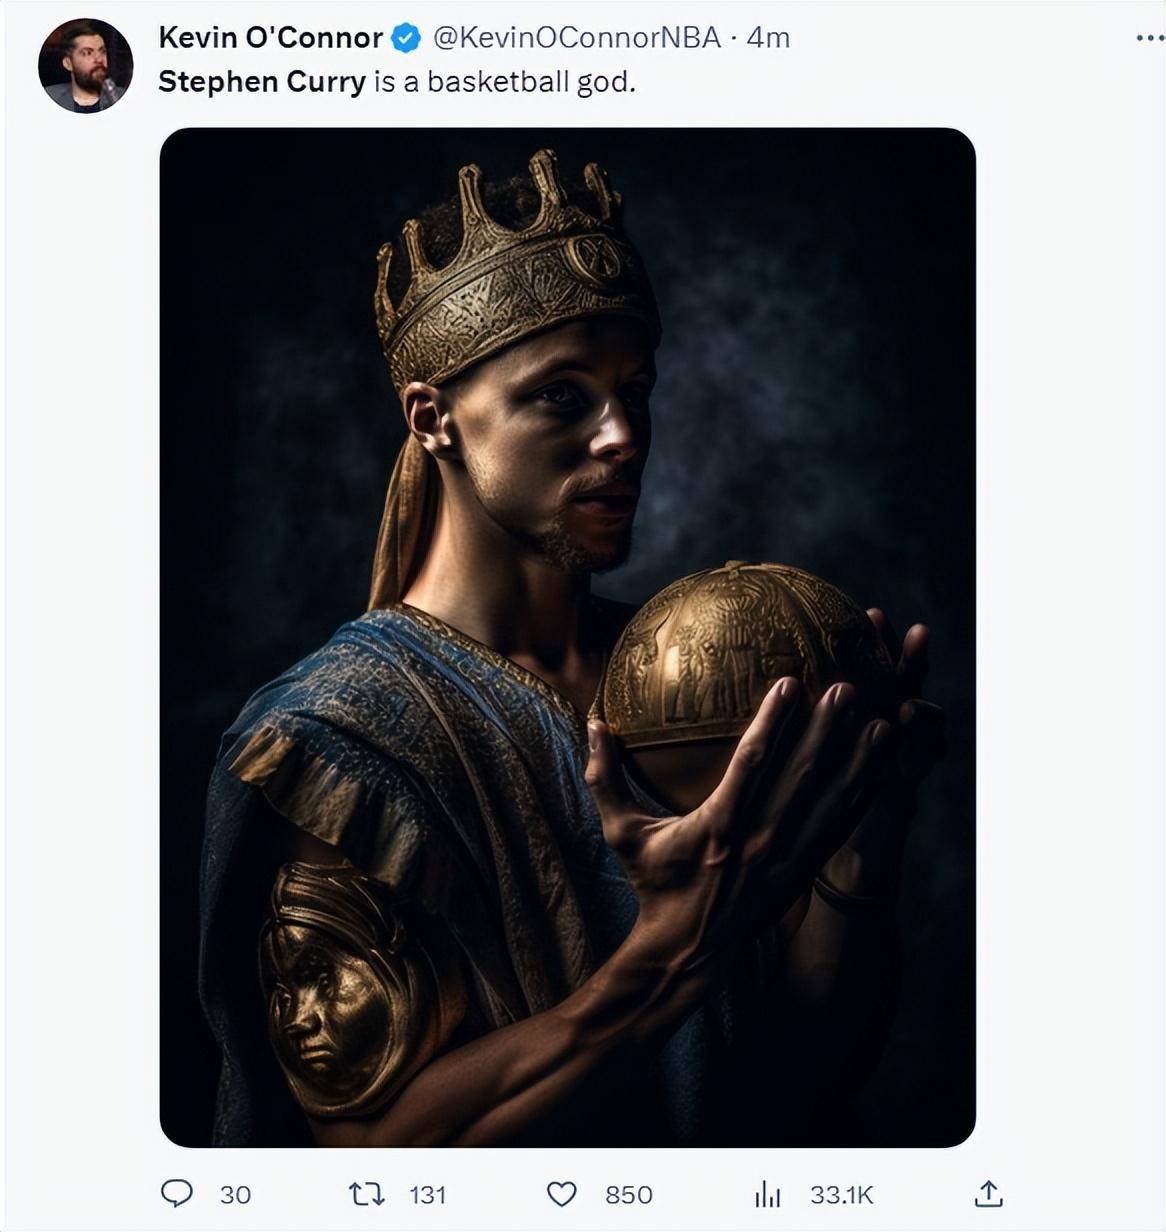Click the reply speech bubble icon
This screenshot has width=1166, height=1232.
177,1193
